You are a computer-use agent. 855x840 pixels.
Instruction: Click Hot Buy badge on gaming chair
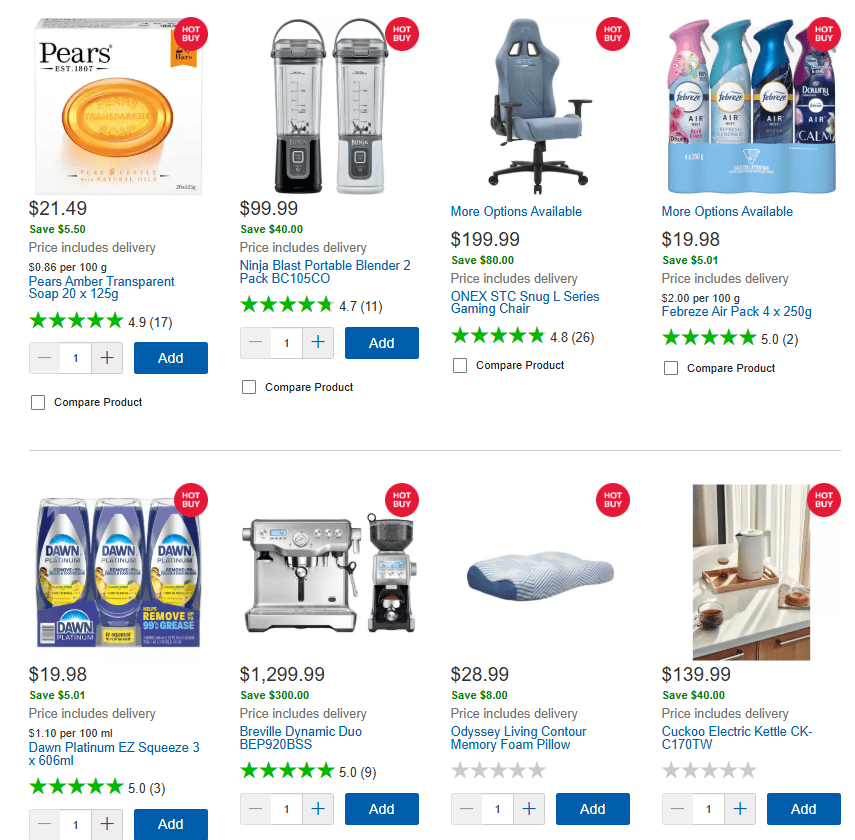(613, 34)
